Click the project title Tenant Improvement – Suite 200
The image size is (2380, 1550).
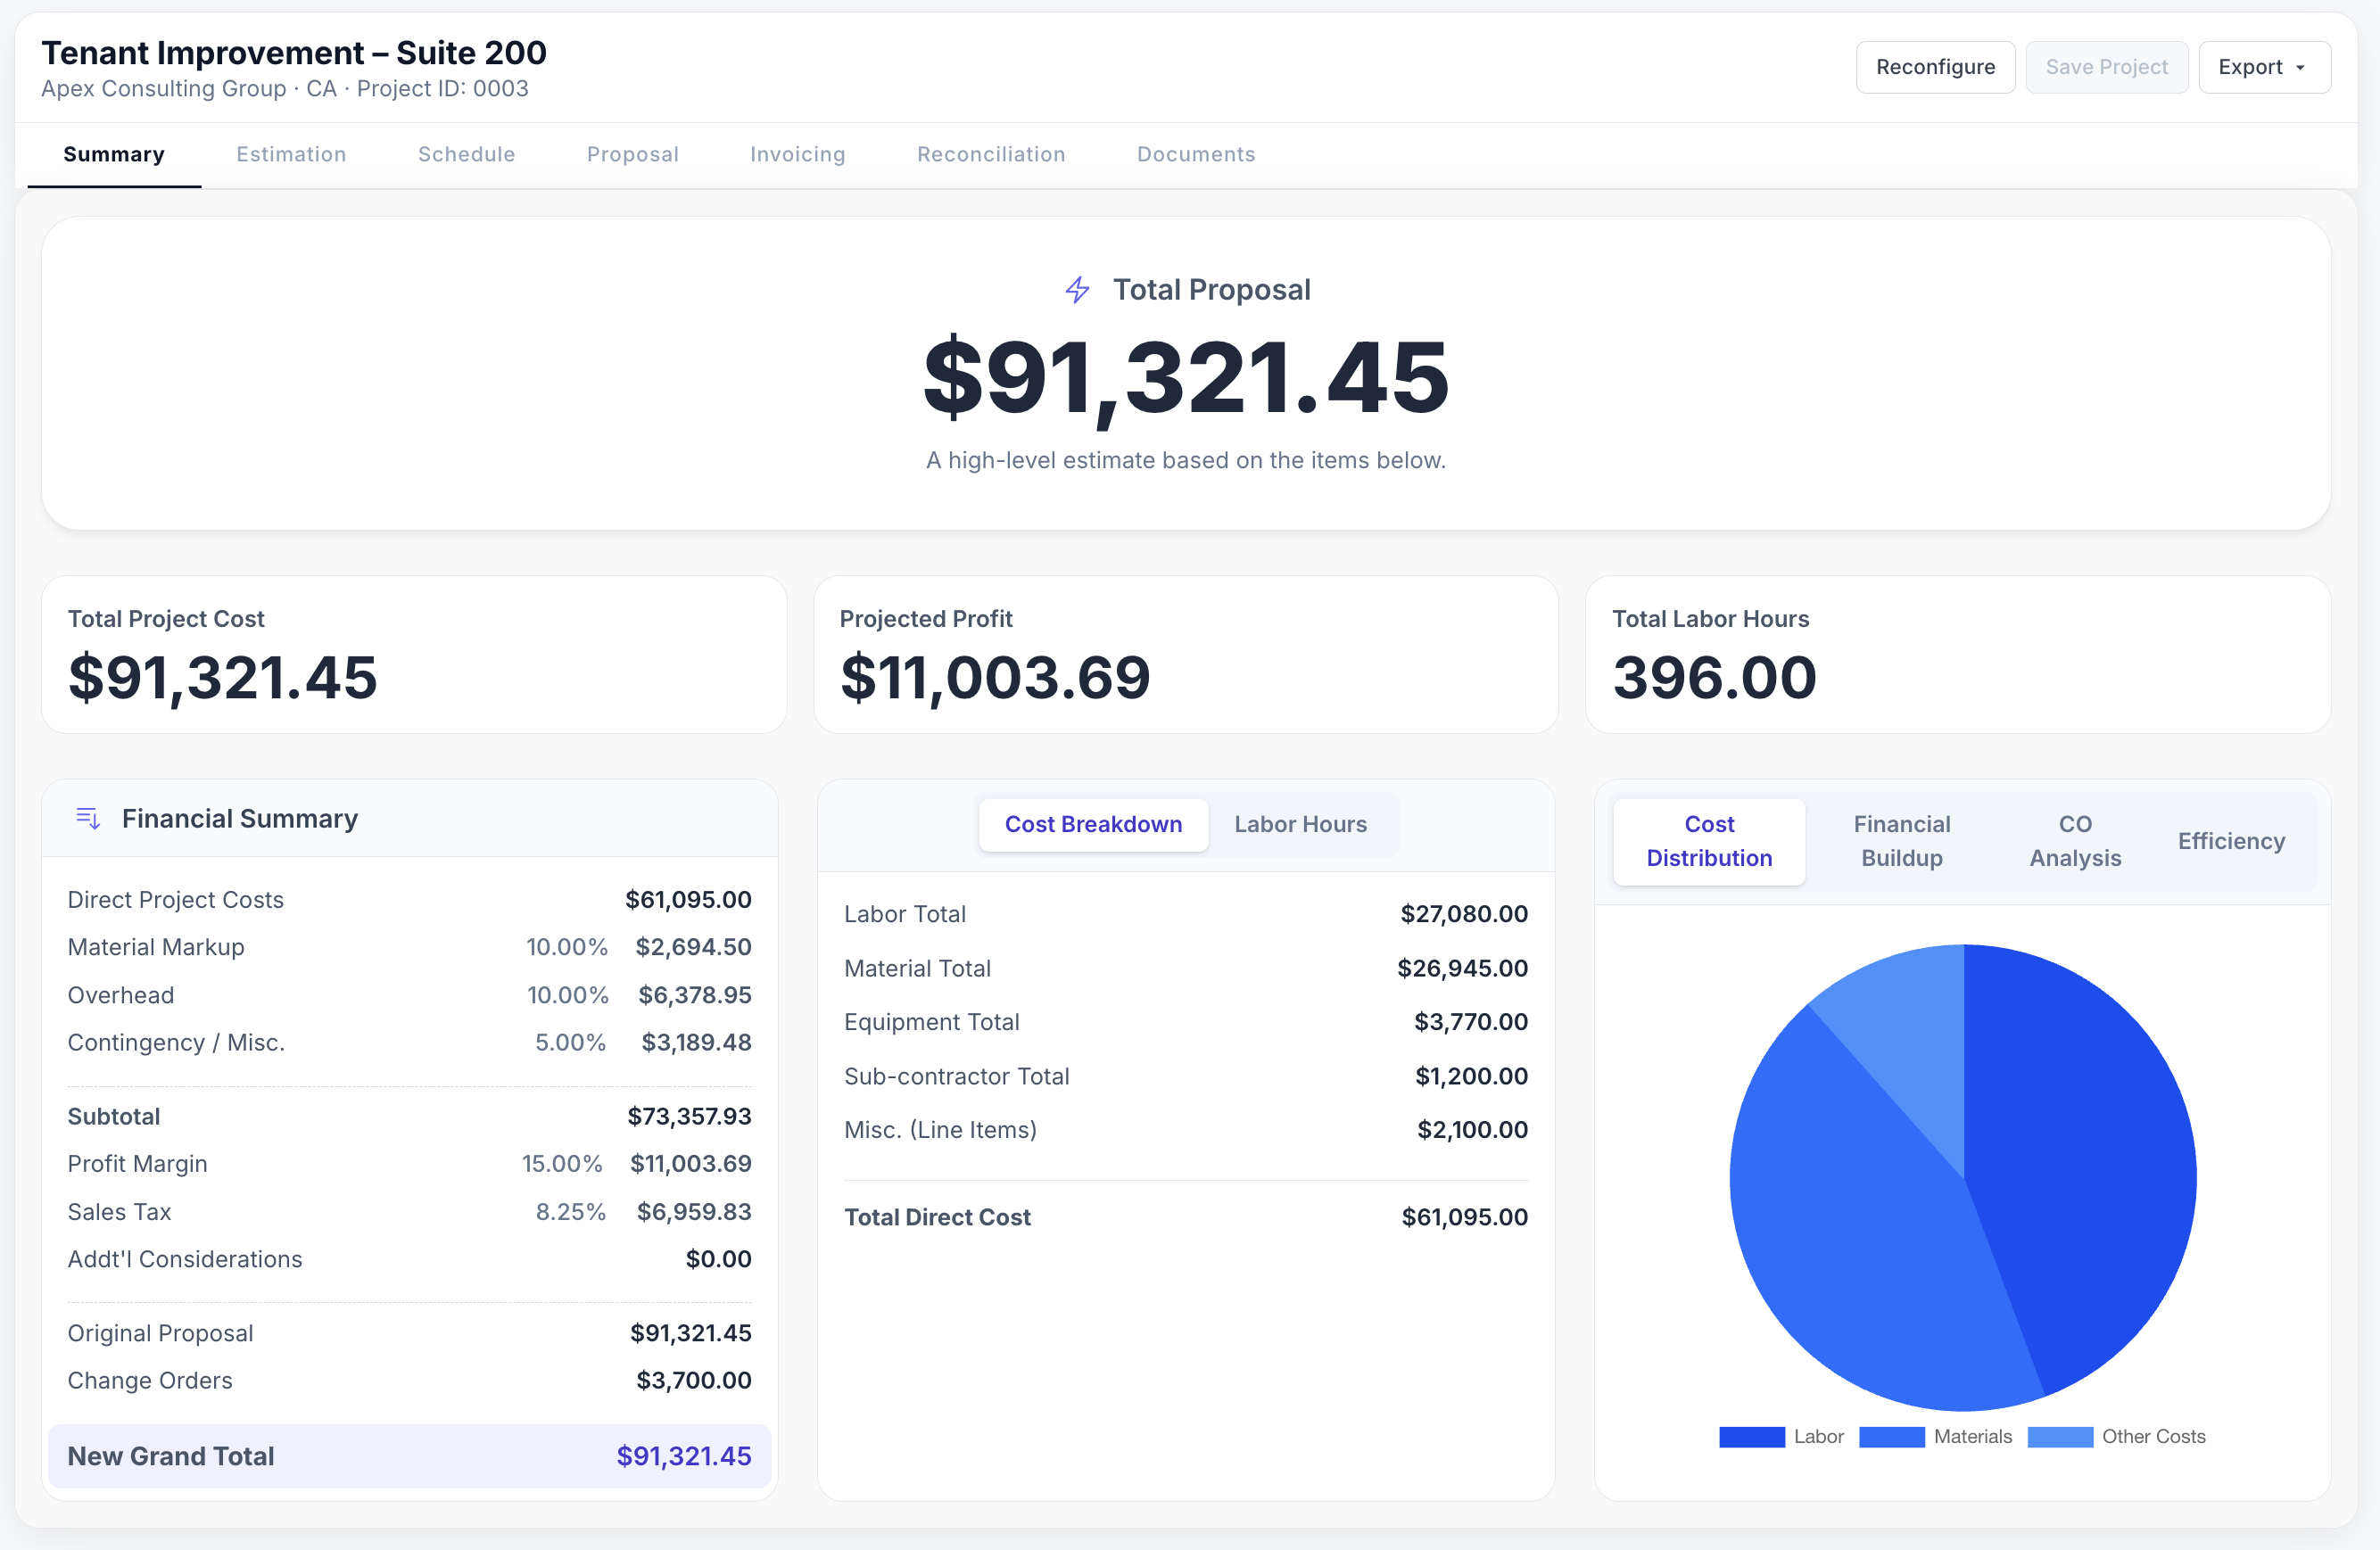point(294,52)
